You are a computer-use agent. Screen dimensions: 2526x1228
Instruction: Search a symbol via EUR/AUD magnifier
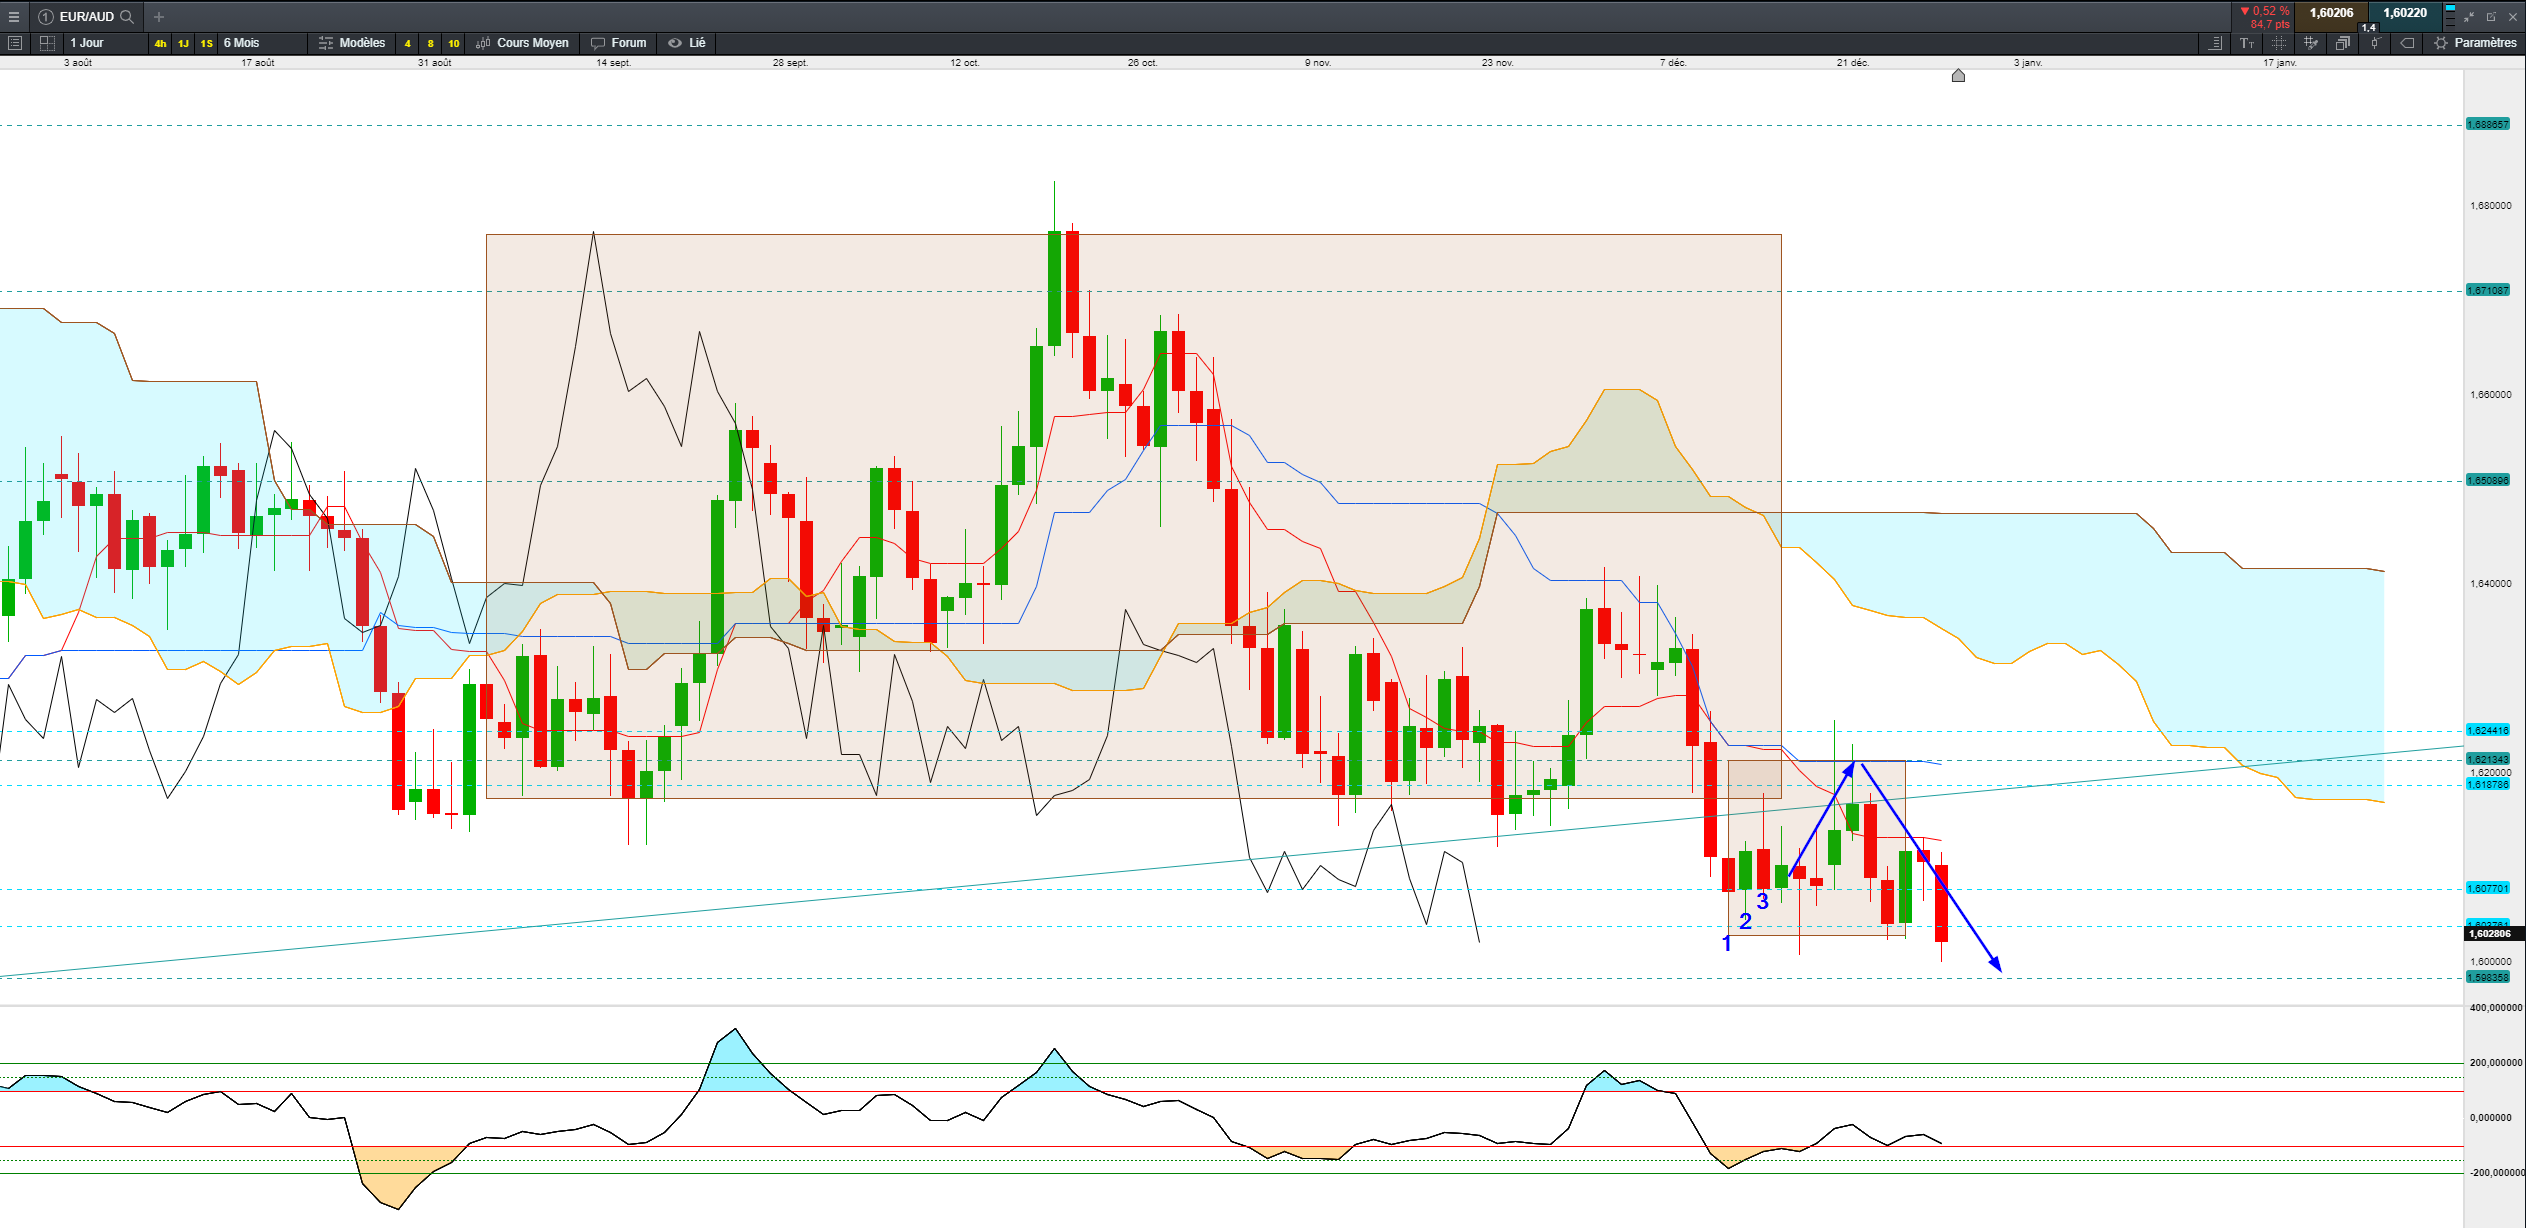coord(127,16)
